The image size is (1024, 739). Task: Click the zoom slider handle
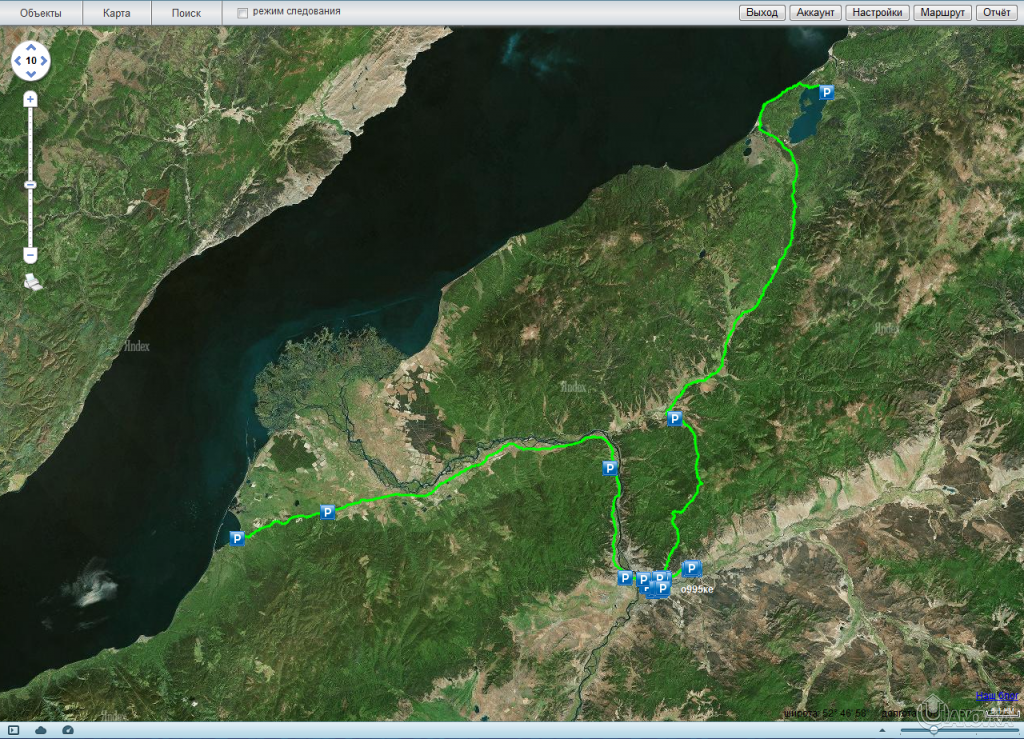point(30,184)
